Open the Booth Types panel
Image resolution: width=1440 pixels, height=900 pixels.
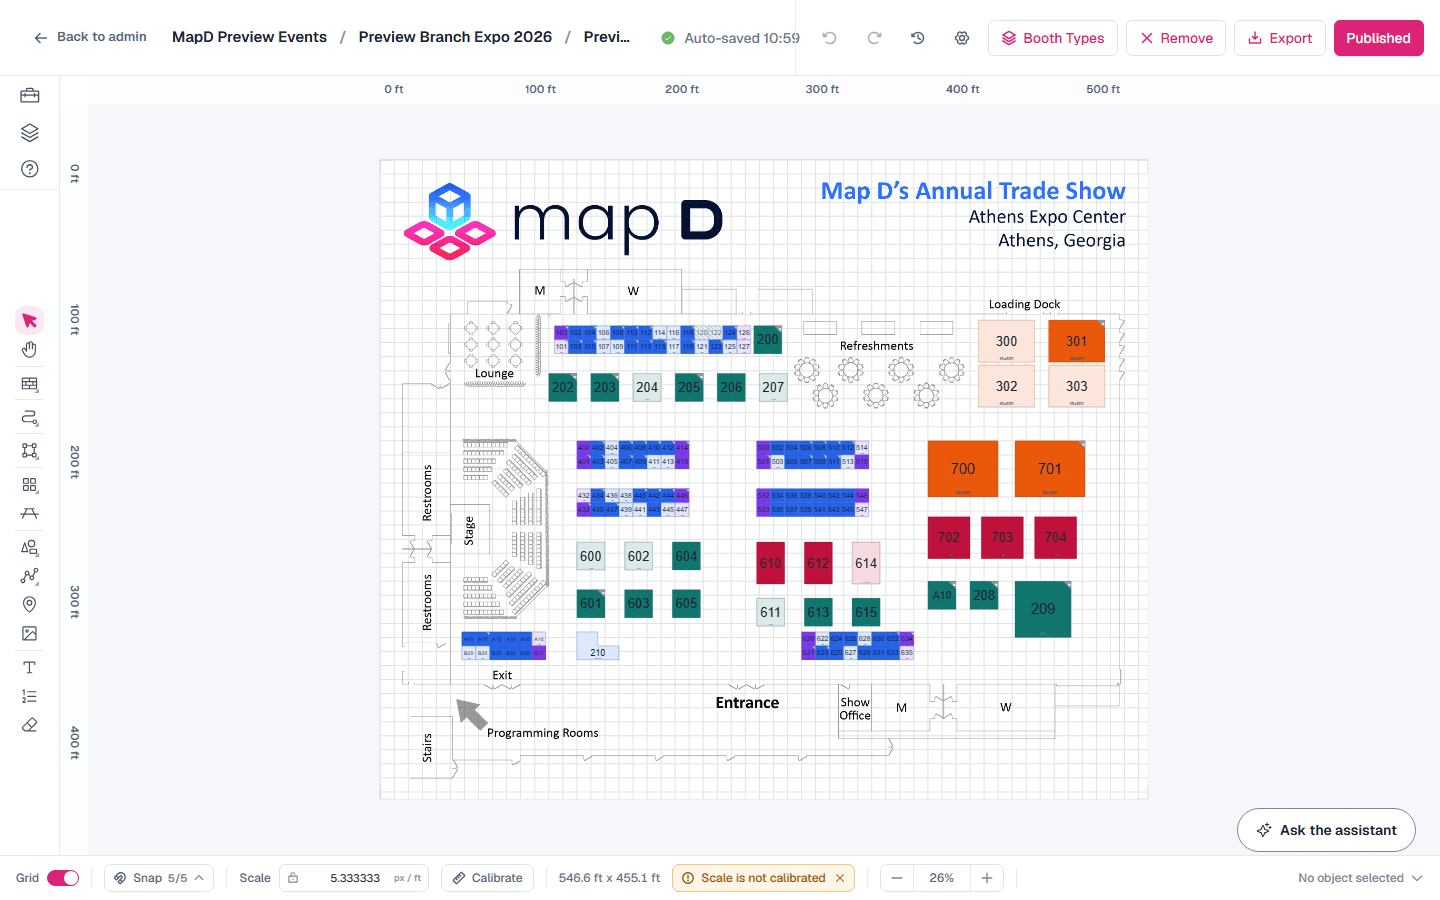[x=1053, y=38]
